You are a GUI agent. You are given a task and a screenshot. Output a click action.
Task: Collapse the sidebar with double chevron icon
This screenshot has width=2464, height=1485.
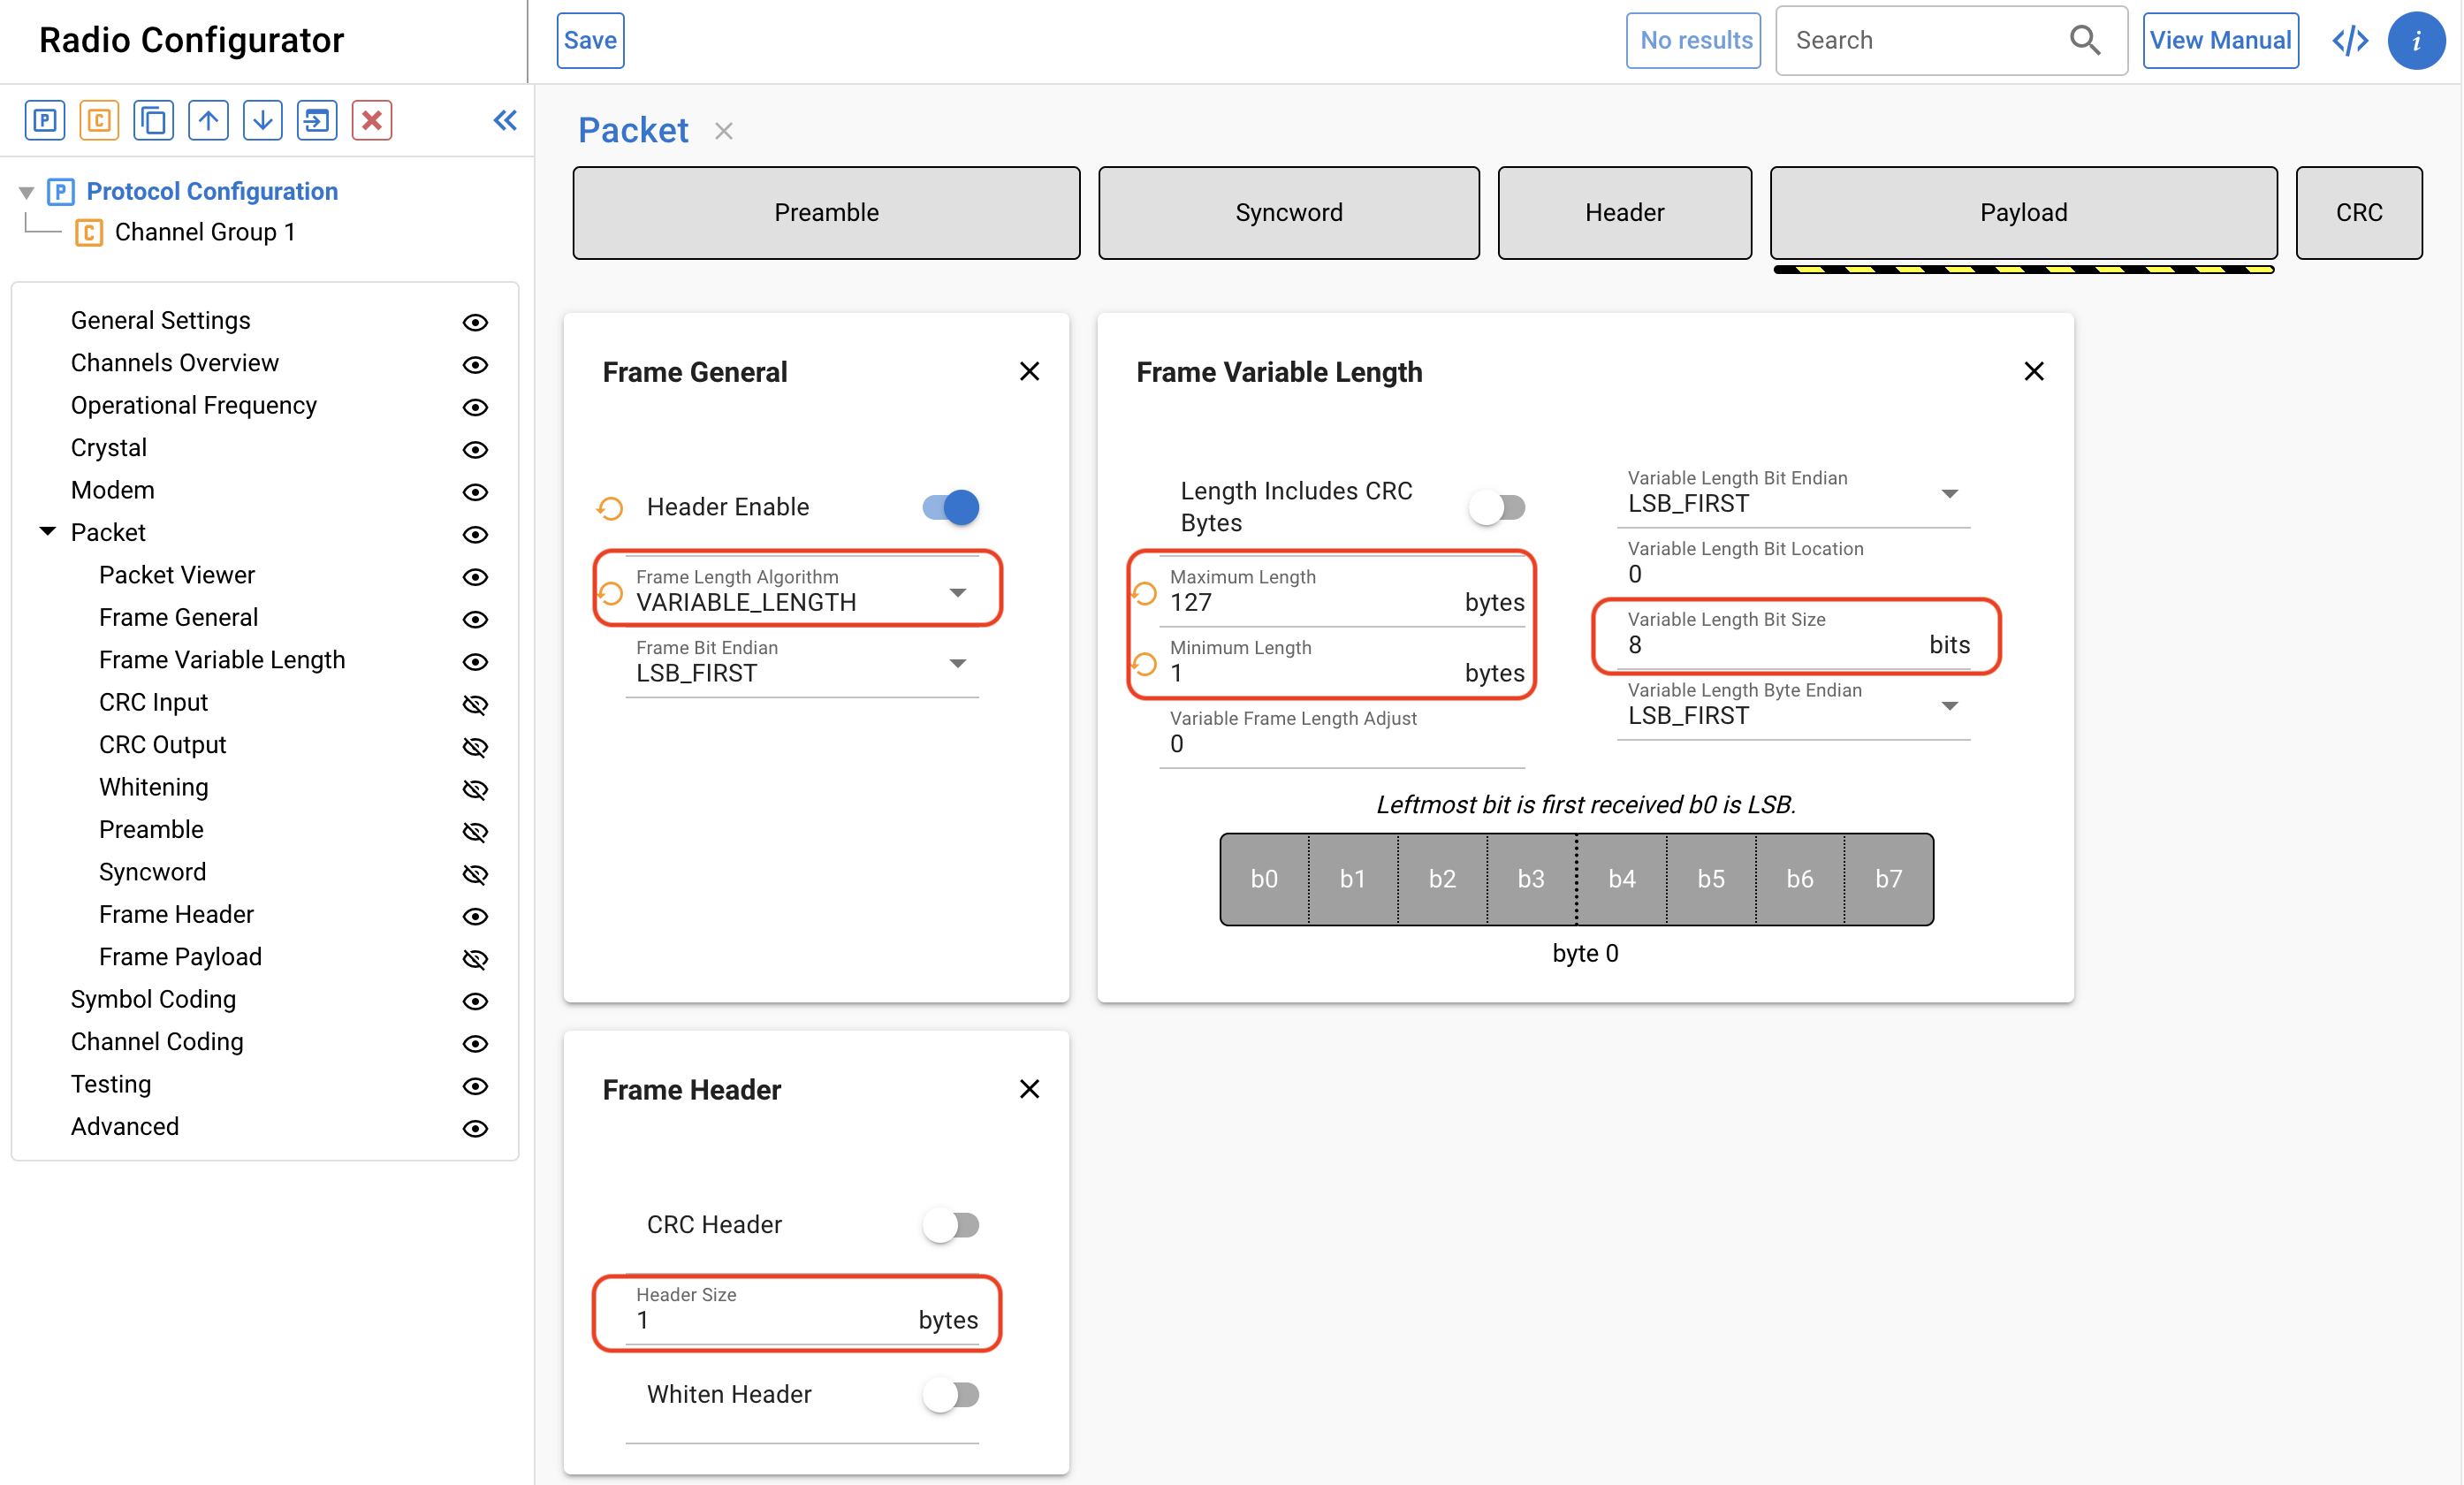tap(505, 121)
